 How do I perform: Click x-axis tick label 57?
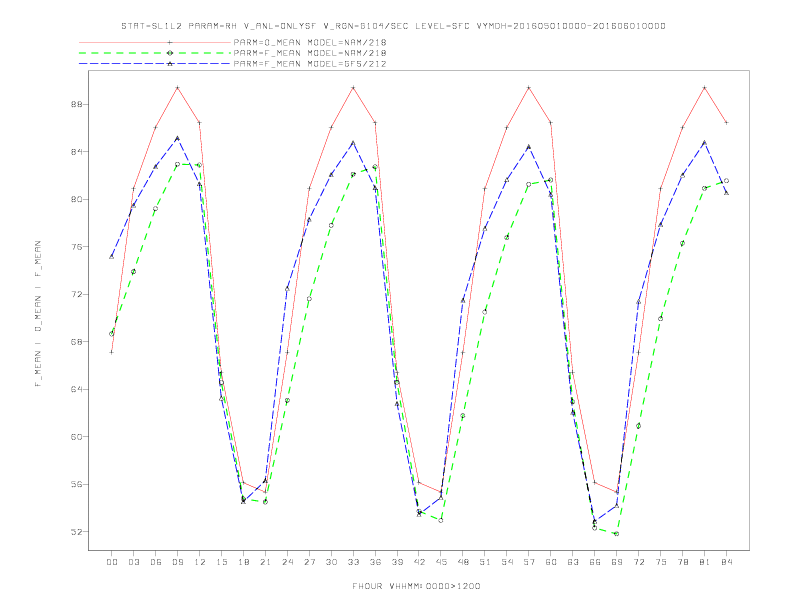pyautogui.click(x=529, y=562)
